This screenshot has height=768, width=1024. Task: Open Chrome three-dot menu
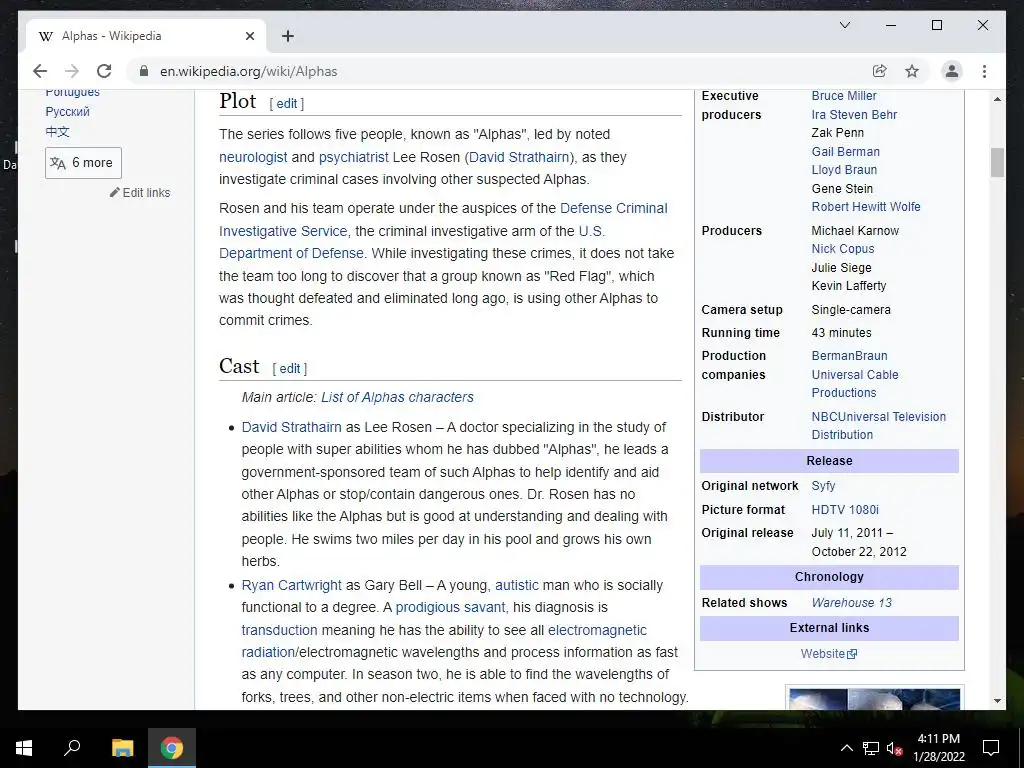point(984,71)
